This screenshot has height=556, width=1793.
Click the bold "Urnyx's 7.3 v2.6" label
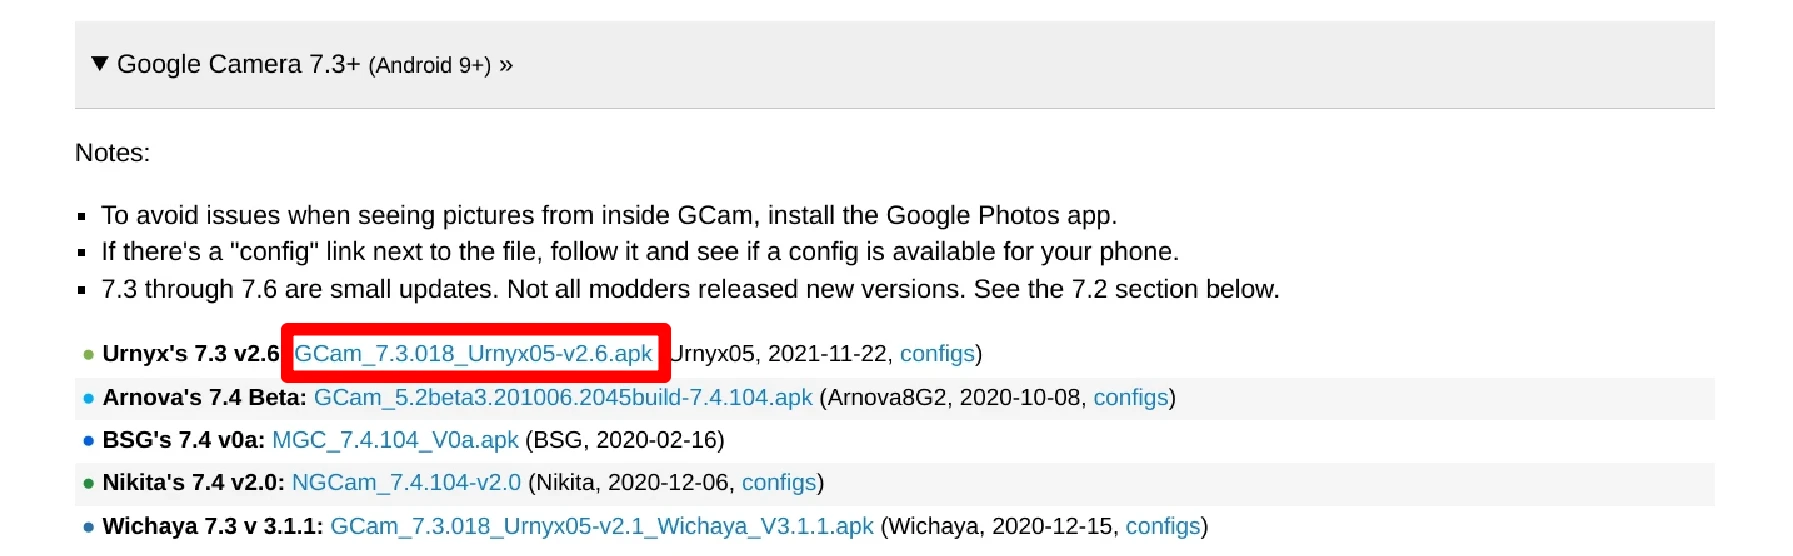tap(190, 354)
